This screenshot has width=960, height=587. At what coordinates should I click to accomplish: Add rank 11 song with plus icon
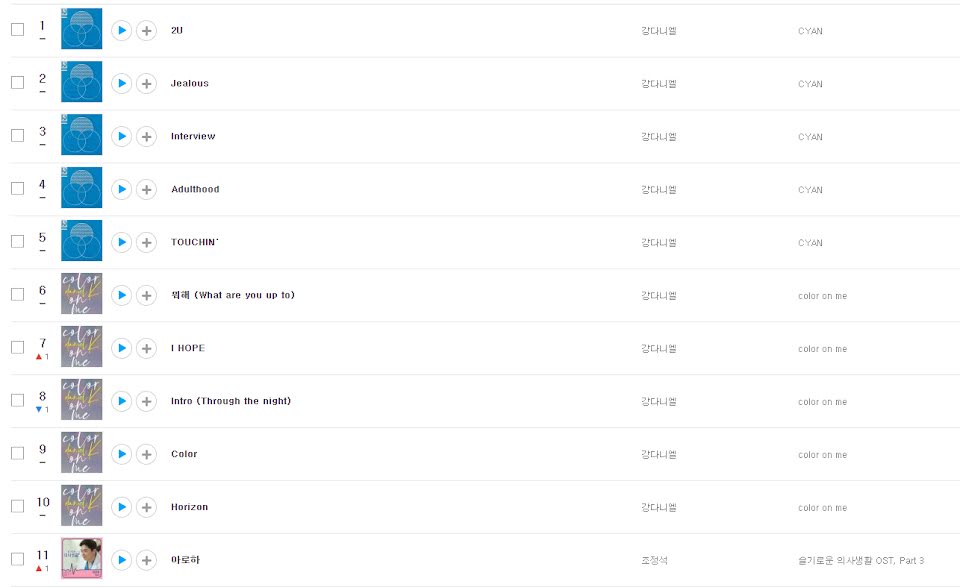pyautogui.click(x=146, y=560)
